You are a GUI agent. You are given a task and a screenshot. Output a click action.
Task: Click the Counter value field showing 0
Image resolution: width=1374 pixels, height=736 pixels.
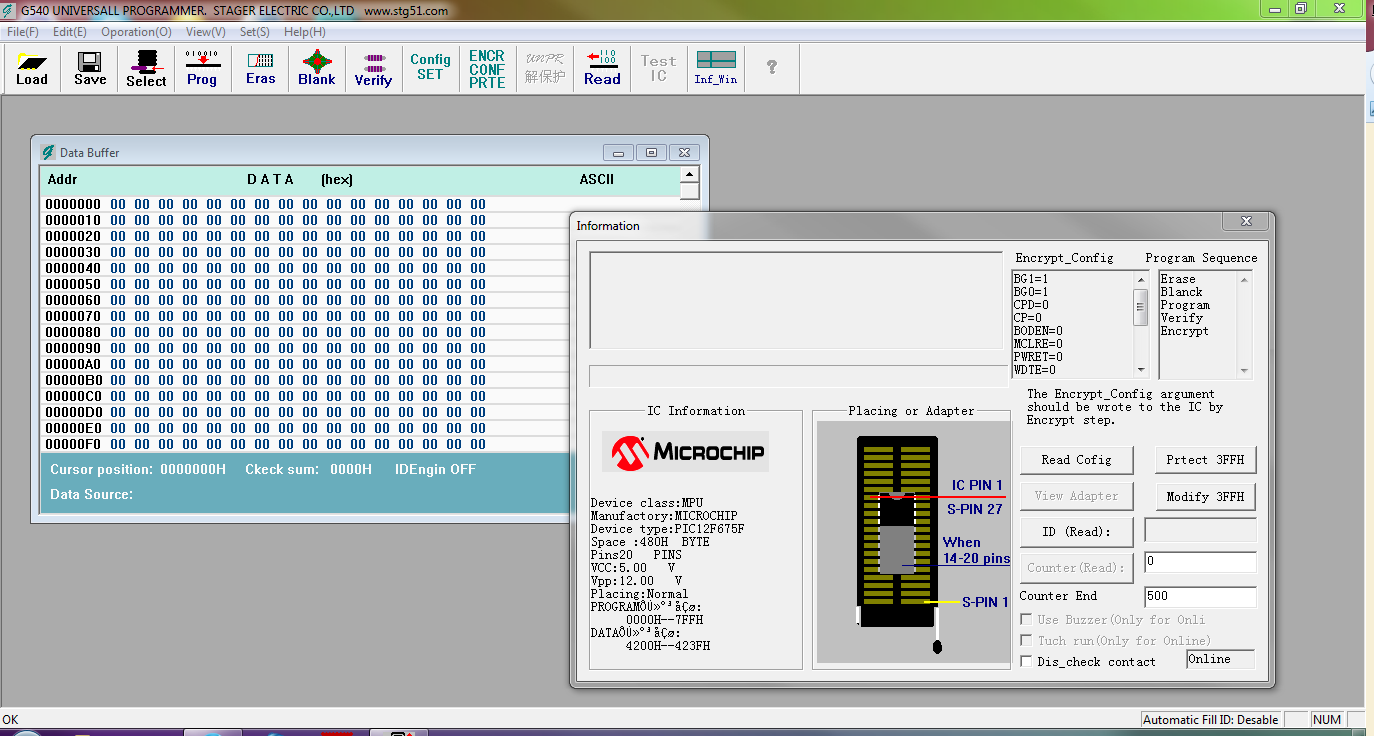1200,562
